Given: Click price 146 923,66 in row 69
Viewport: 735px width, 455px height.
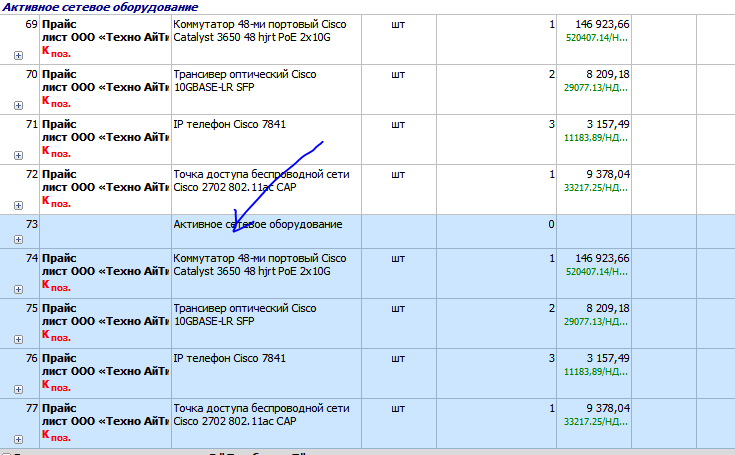Looking at the screenshot, I should pos(602,24).
